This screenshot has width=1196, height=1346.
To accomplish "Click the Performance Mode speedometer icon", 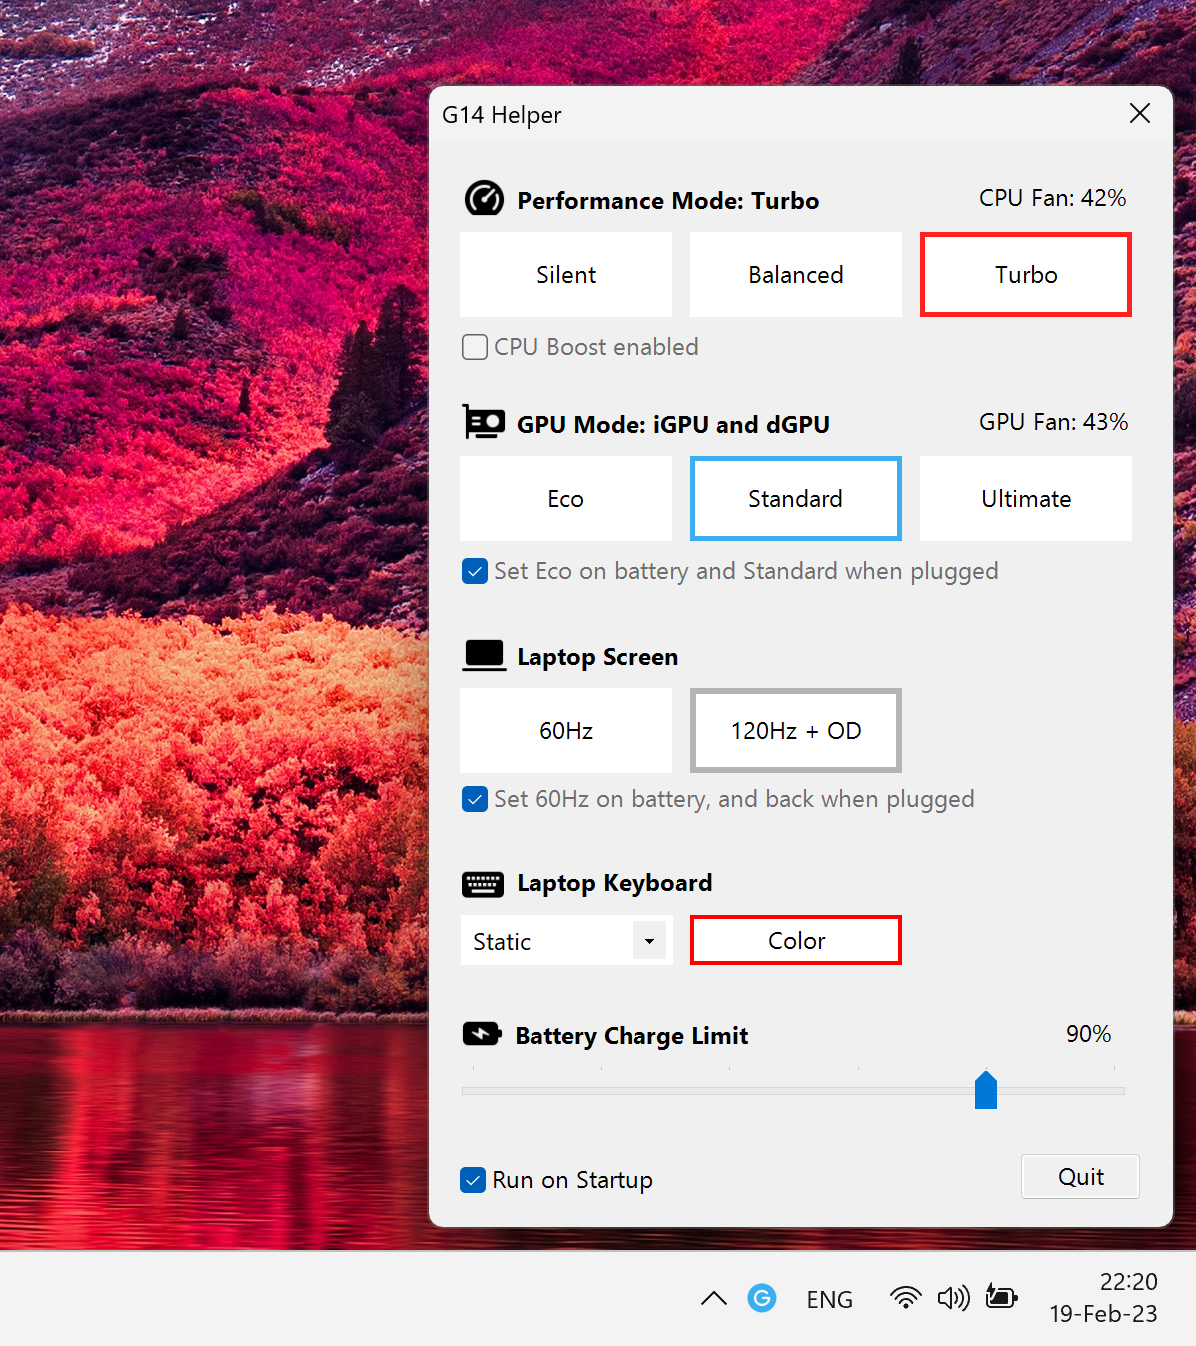I will 484,199.
